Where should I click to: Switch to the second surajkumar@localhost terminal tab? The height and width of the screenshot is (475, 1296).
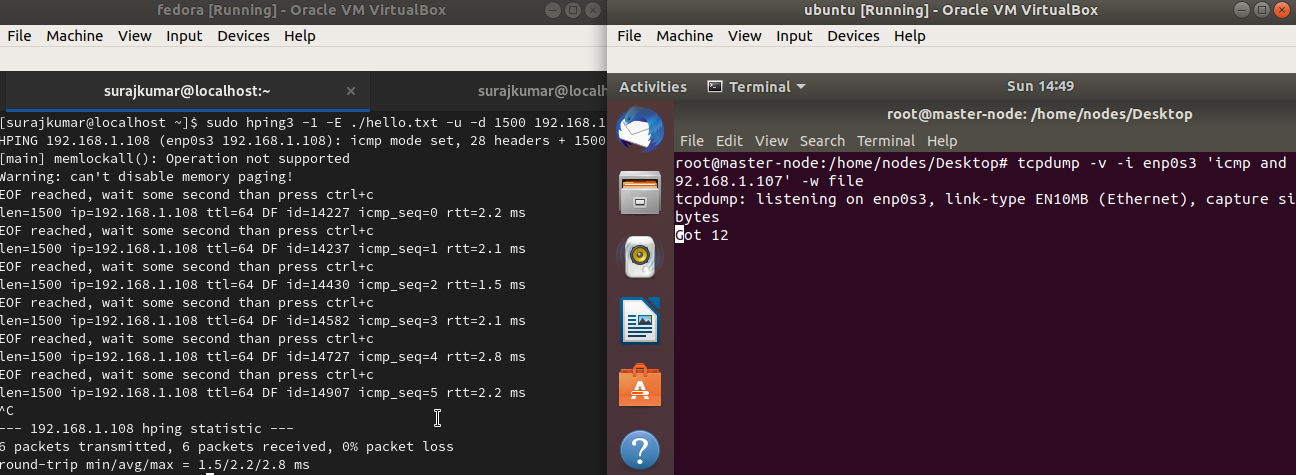[x=540, y=91]
